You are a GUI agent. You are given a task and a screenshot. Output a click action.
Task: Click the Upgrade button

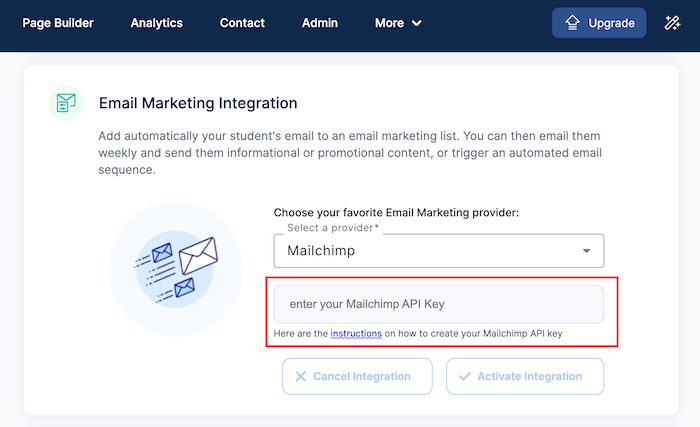[599, 23]
